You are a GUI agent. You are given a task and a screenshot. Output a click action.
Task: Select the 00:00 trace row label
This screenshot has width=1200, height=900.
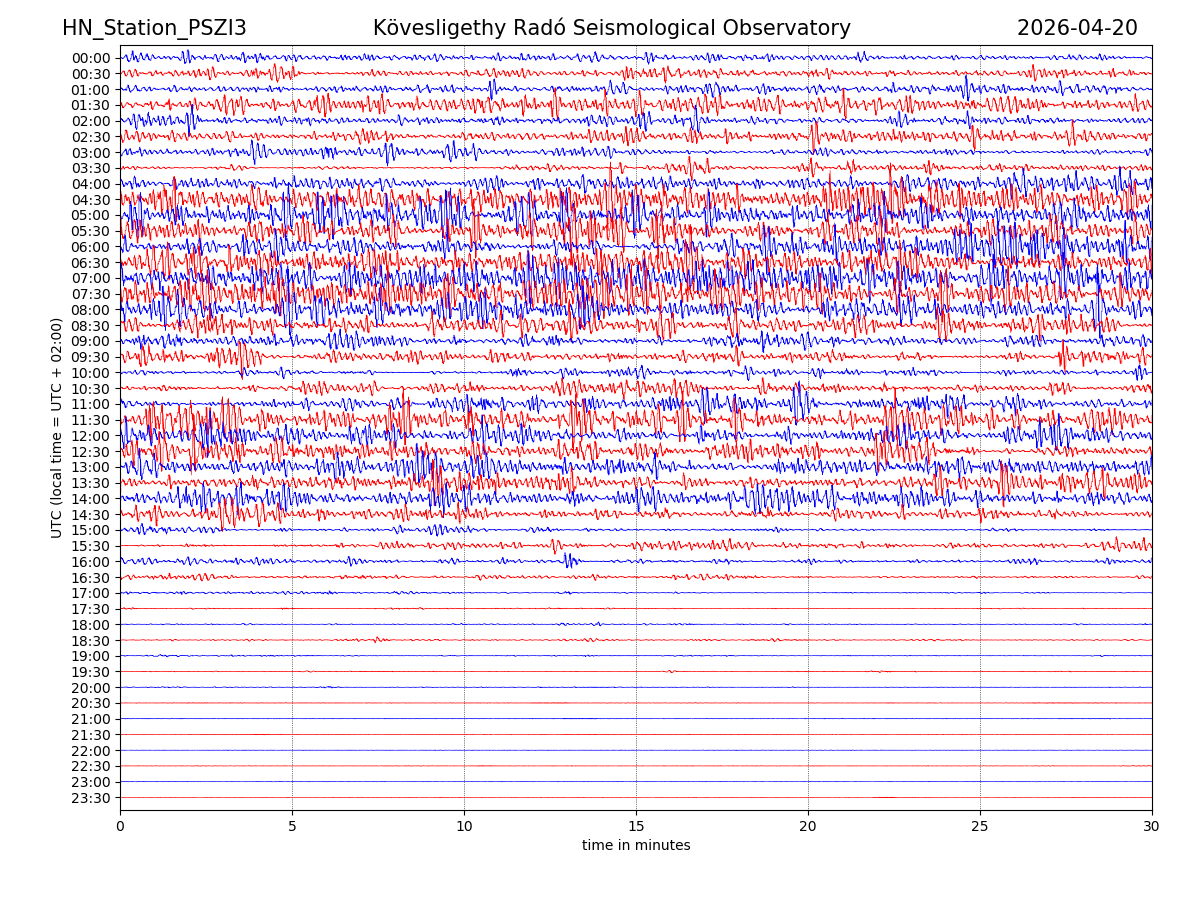[90, 58]
